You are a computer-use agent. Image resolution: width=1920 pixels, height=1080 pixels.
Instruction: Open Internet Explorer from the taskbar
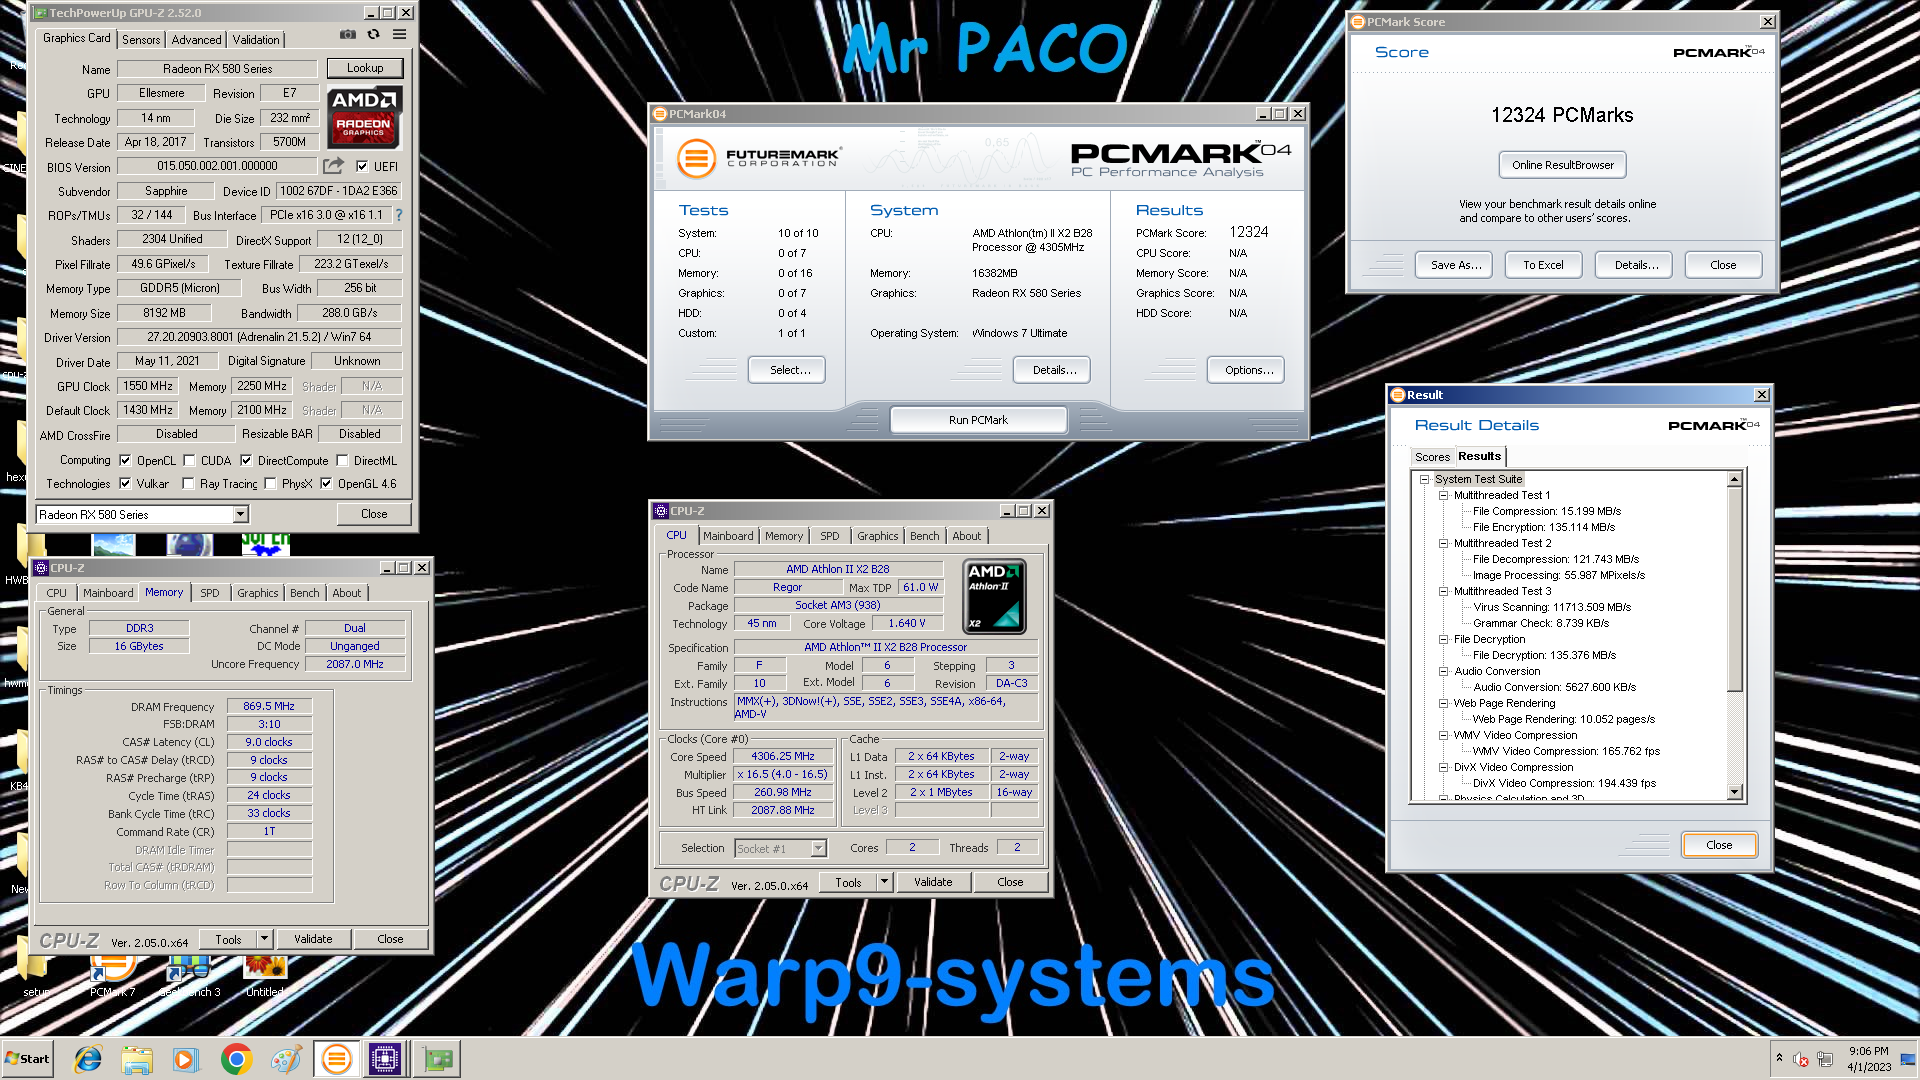click(88, 1059)
